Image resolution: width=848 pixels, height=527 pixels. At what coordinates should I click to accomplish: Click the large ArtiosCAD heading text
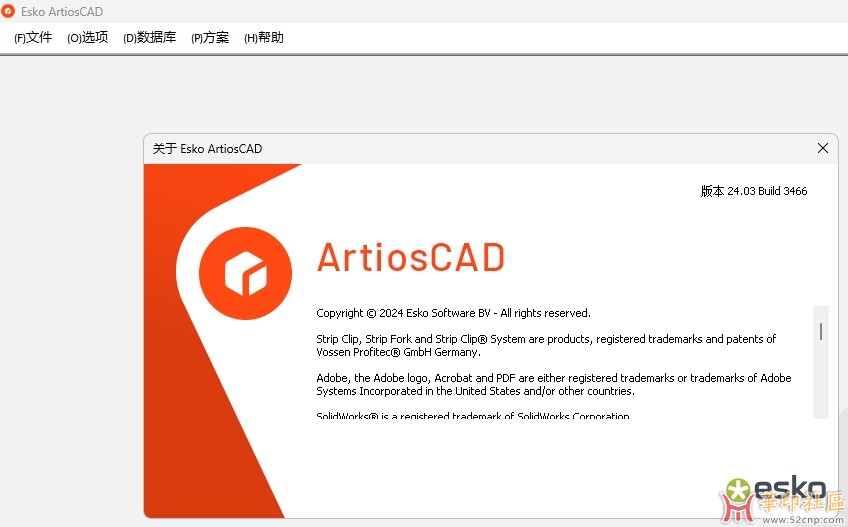click(x=411, y=258)
